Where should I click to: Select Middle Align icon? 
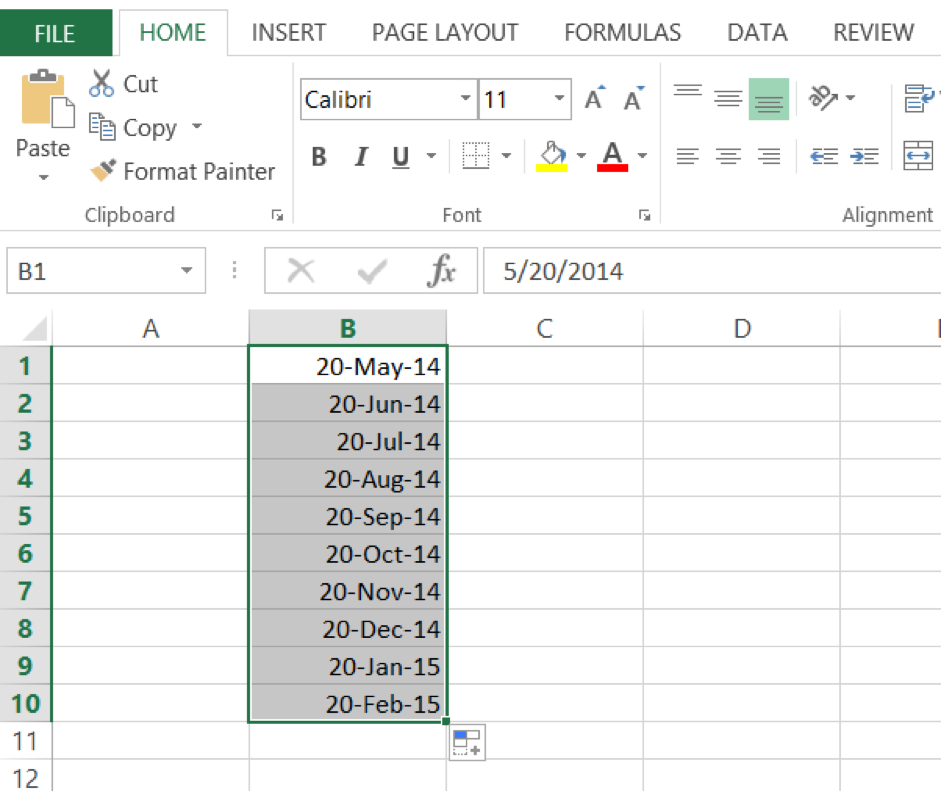[728, 98]
